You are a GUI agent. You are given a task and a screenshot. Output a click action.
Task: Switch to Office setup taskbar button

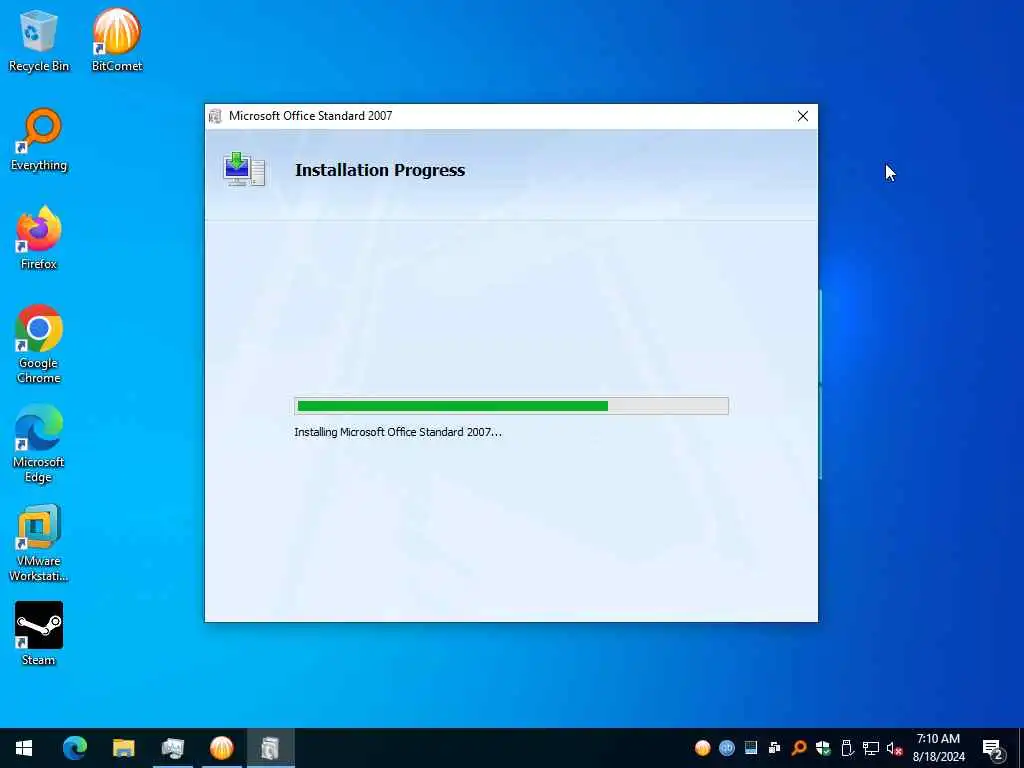pyautogui.click(x=270, y=748)
